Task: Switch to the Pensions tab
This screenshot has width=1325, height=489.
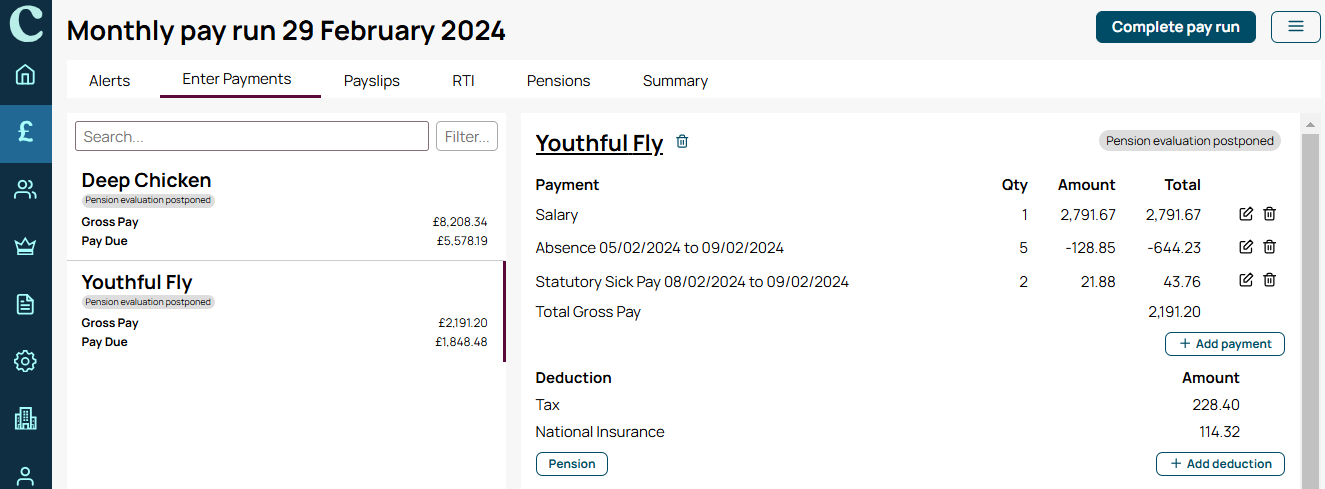Action: point(558,81)
